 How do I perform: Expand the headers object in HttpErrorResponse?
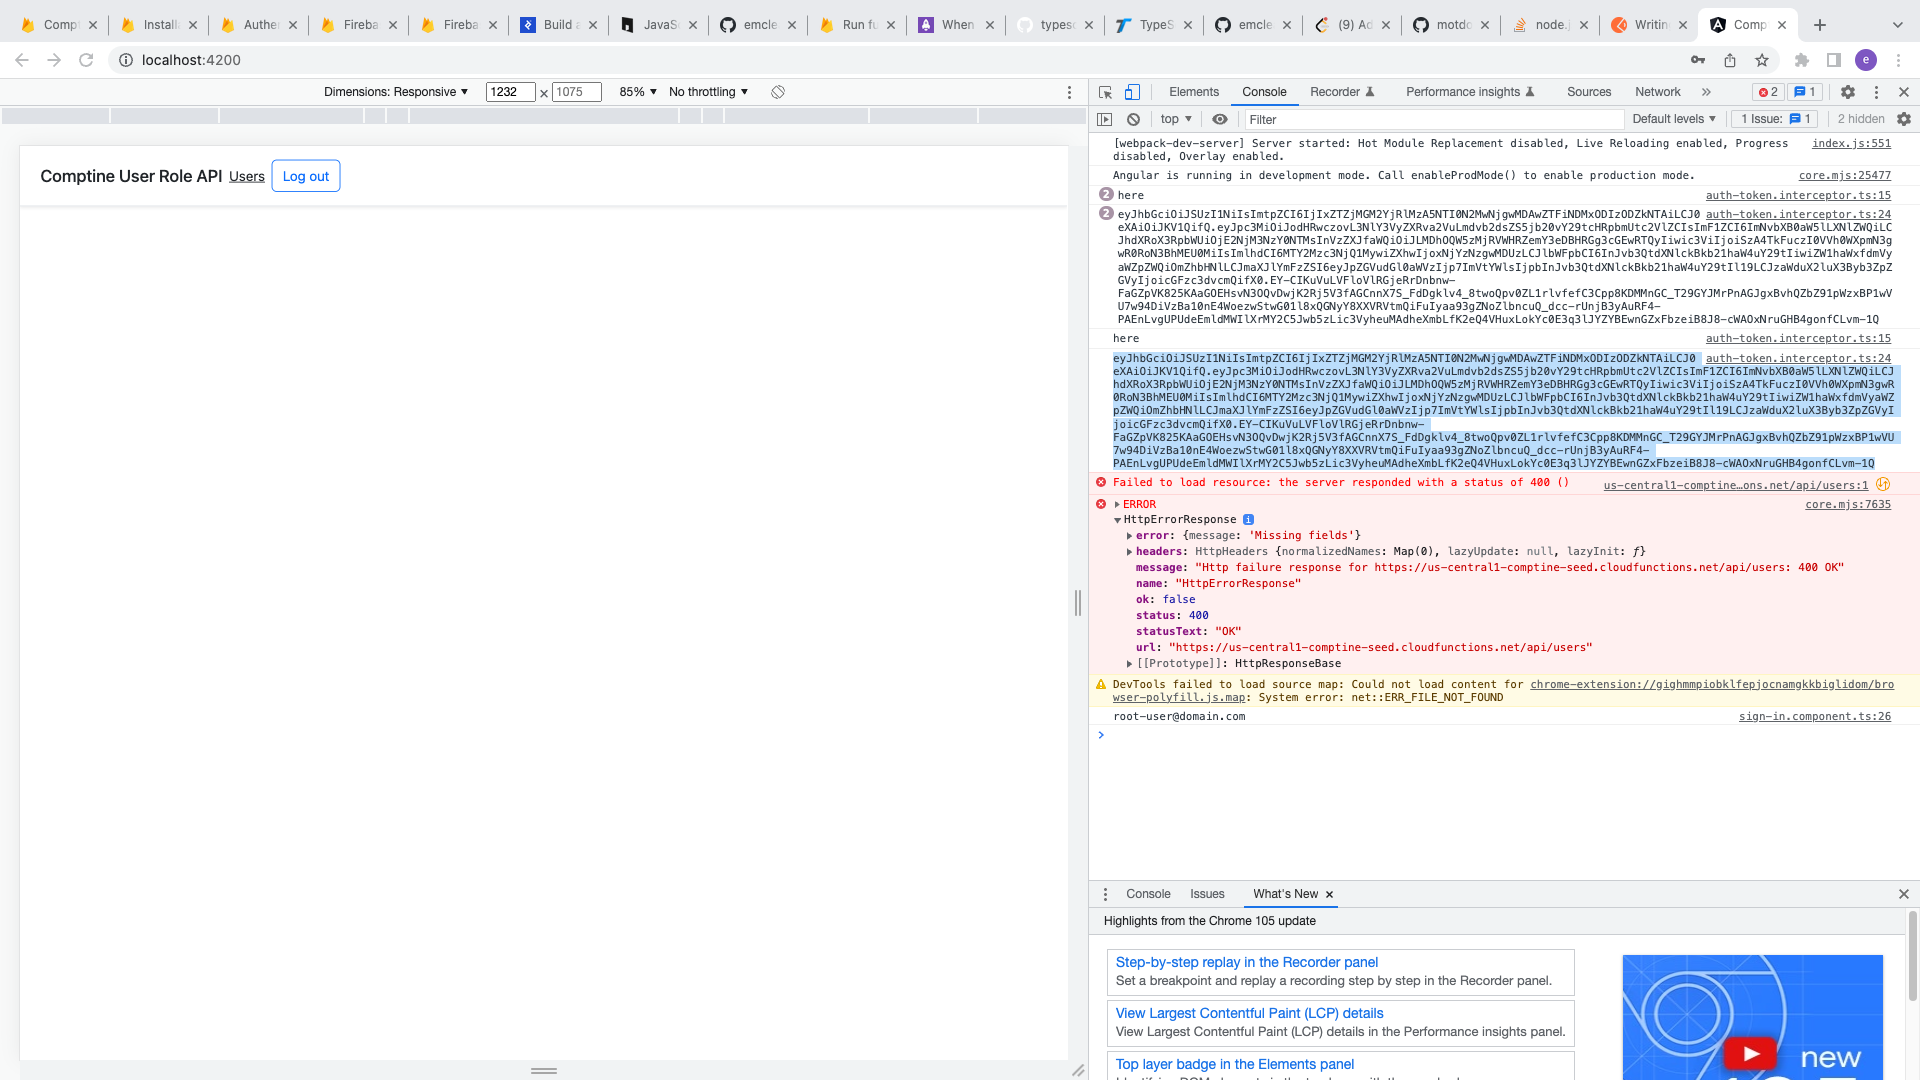[x=1130, y=551]
